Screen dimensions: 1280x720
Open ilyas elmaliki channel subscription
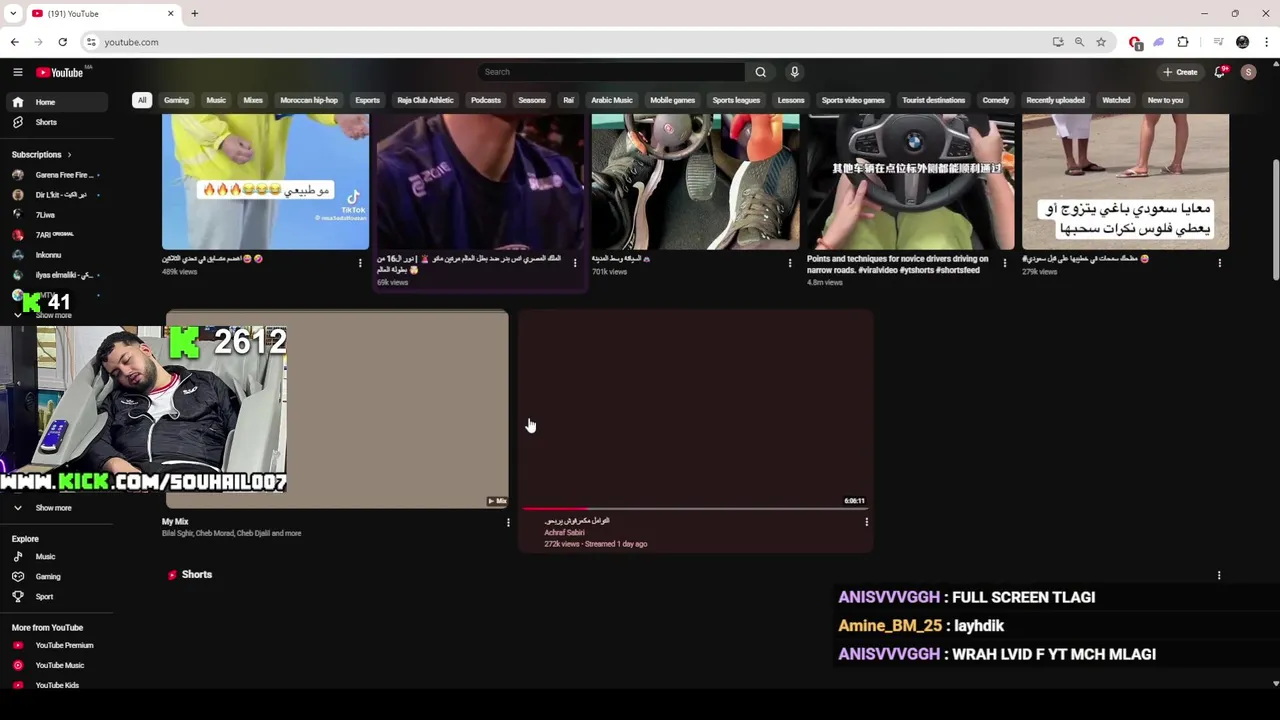click(x=58, y=275)
